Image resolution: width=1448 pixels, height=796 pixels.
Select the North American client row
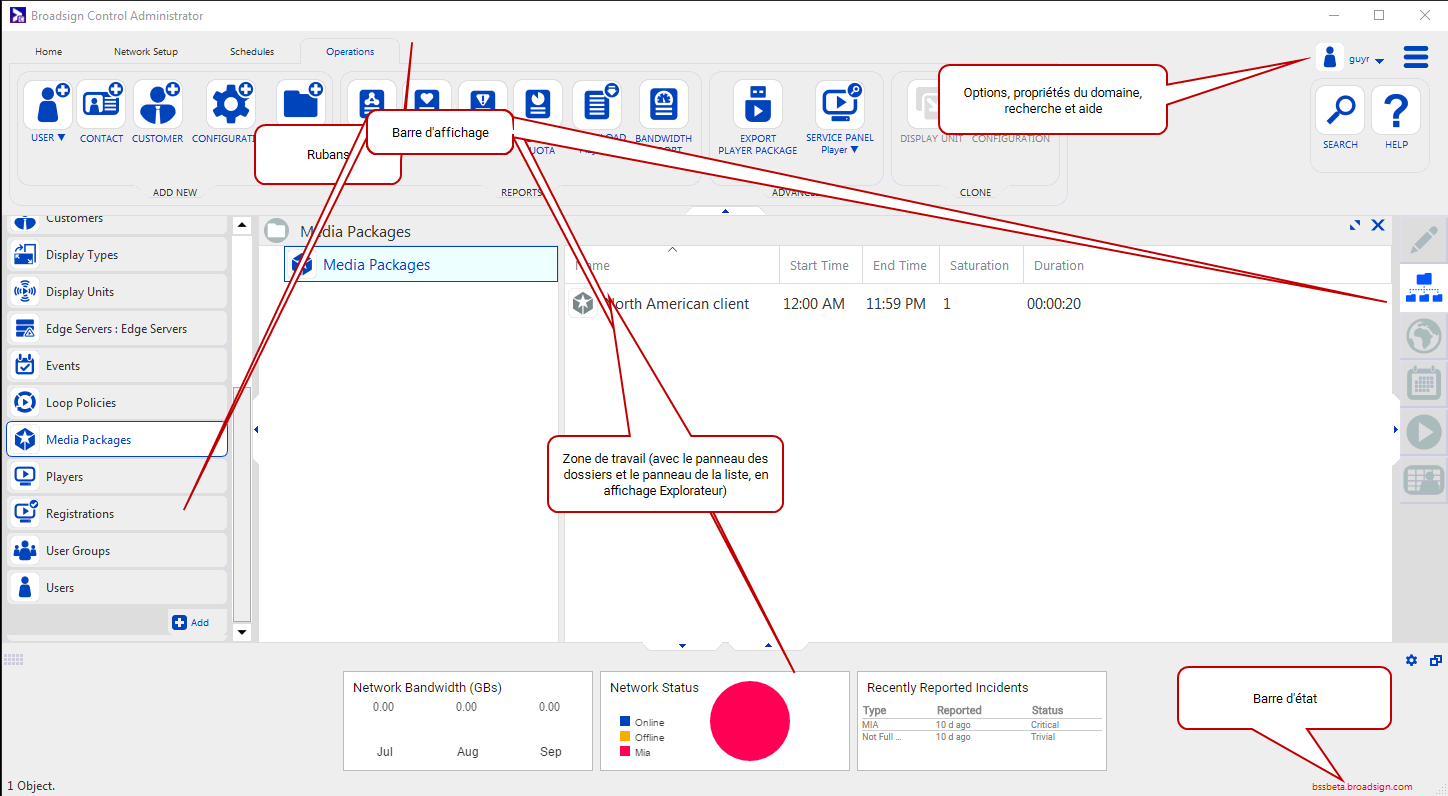click(x=978, y=304)
